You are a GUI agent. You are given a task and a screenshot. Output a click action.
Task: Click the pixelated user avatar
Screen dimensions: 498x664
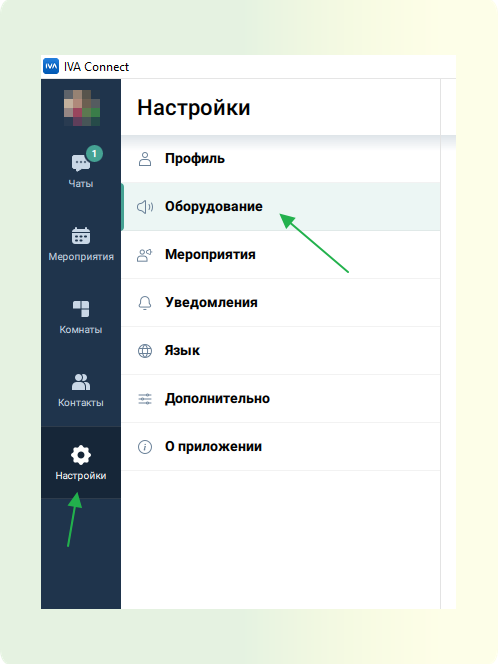[x=82, y=108]
